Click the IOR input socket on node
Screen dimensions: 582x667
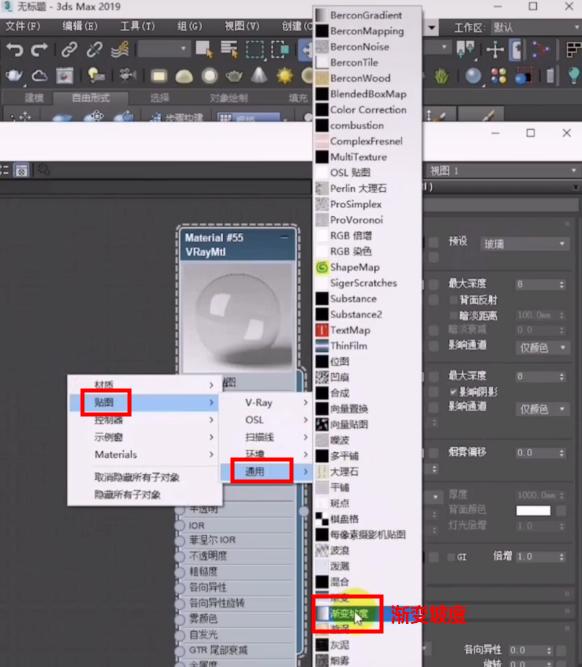180,525
